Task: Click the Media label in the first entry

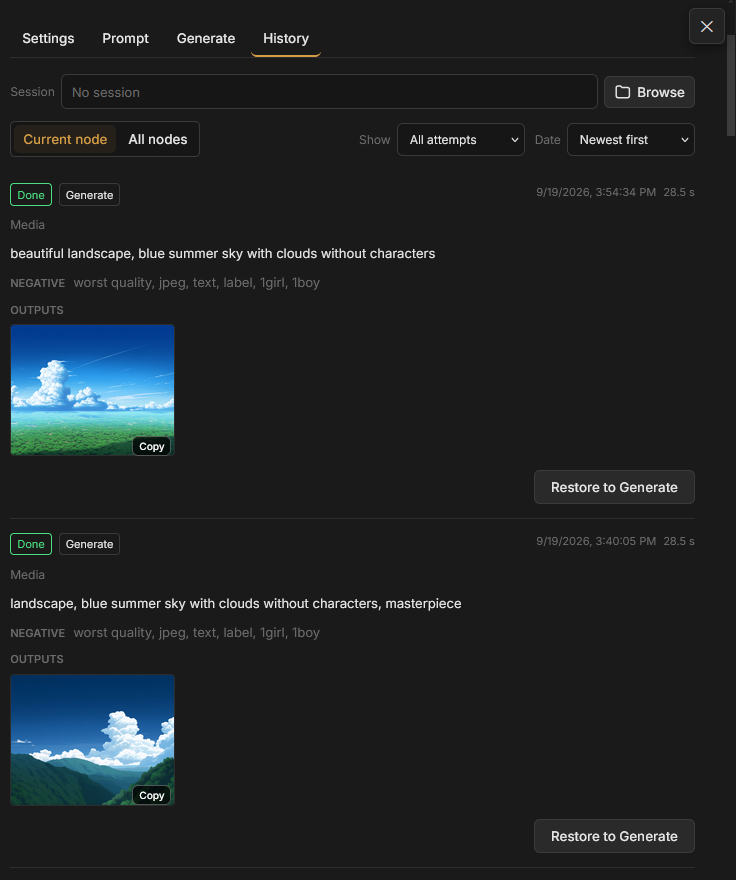Action: point(28,224)
